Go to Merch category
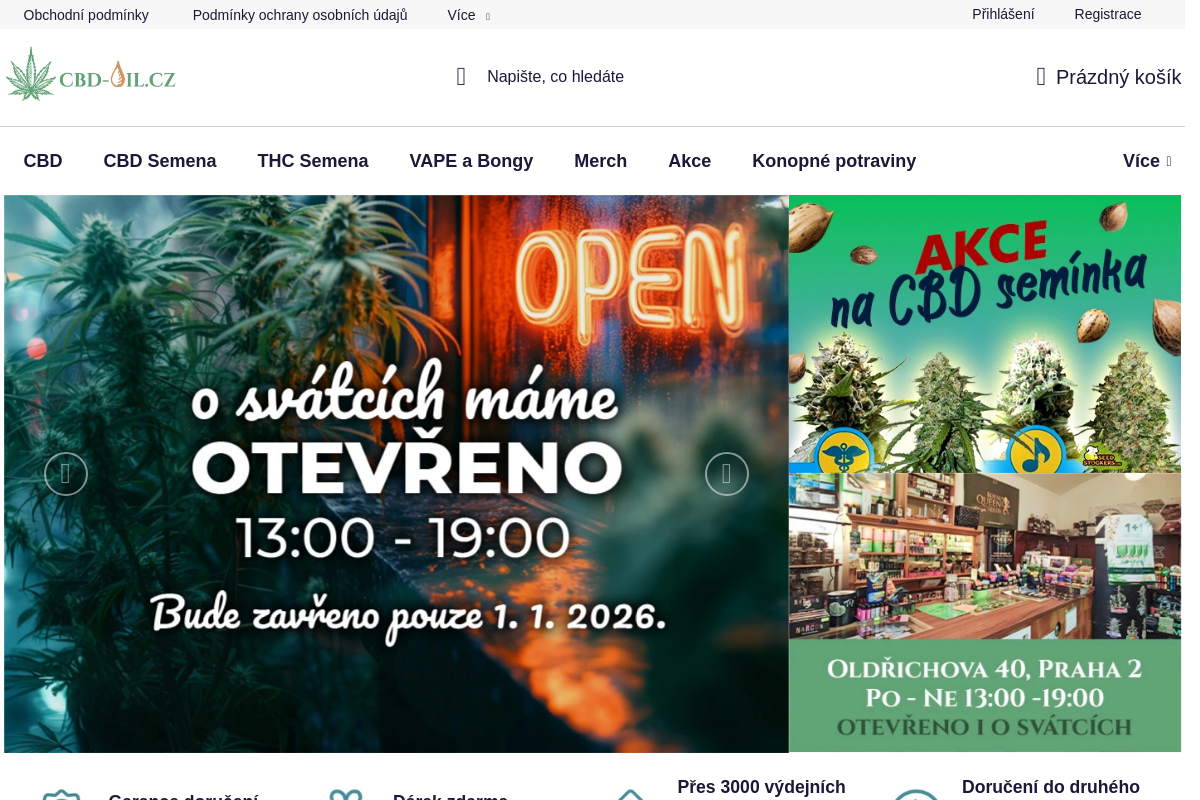Viewport: 1200px width, 800px height. coord(600,161)
